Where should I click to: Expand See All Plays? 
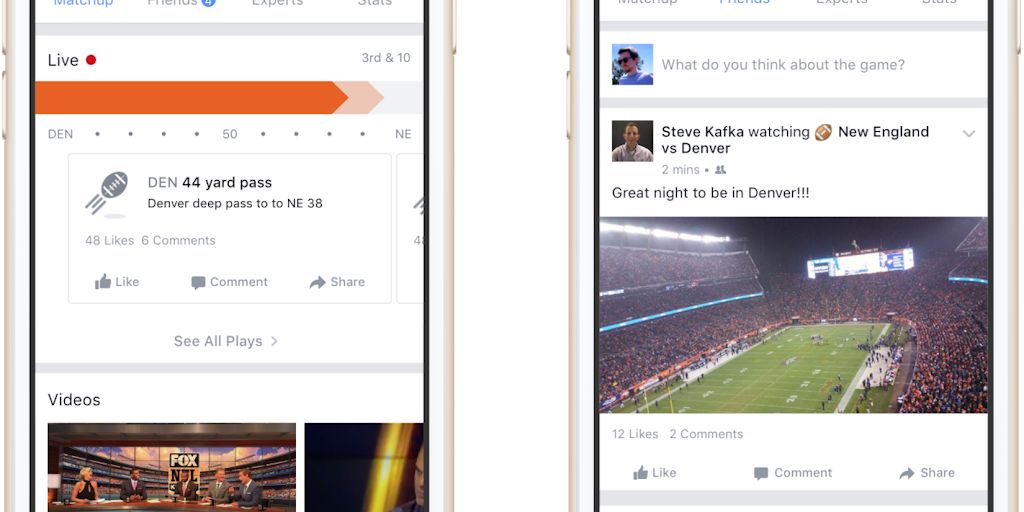click(x=226, y=341)
